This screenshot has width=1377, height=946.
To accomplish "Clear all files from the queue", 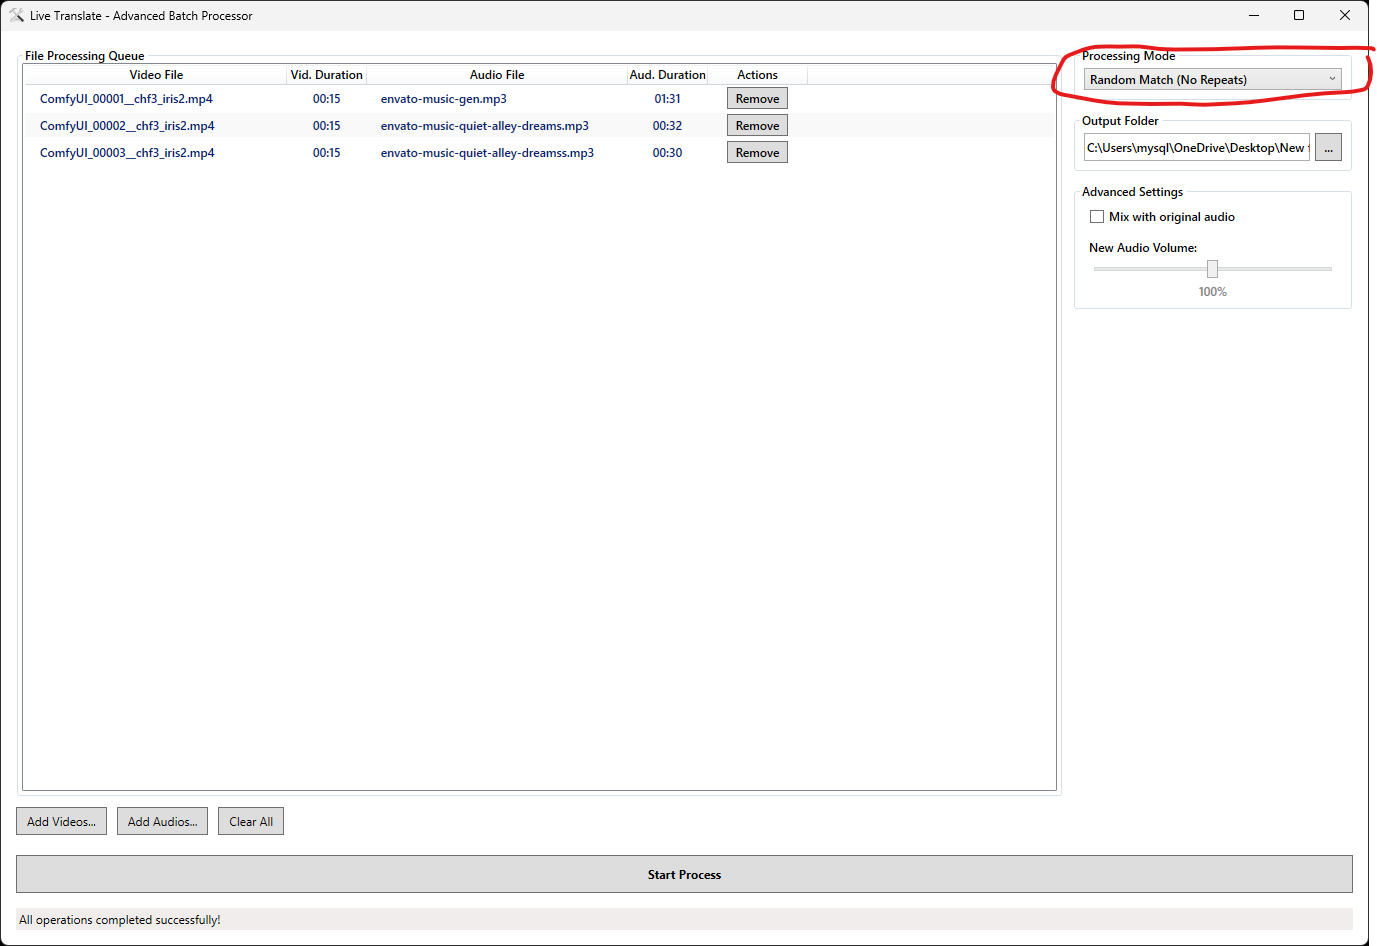I will click(250, 822).
